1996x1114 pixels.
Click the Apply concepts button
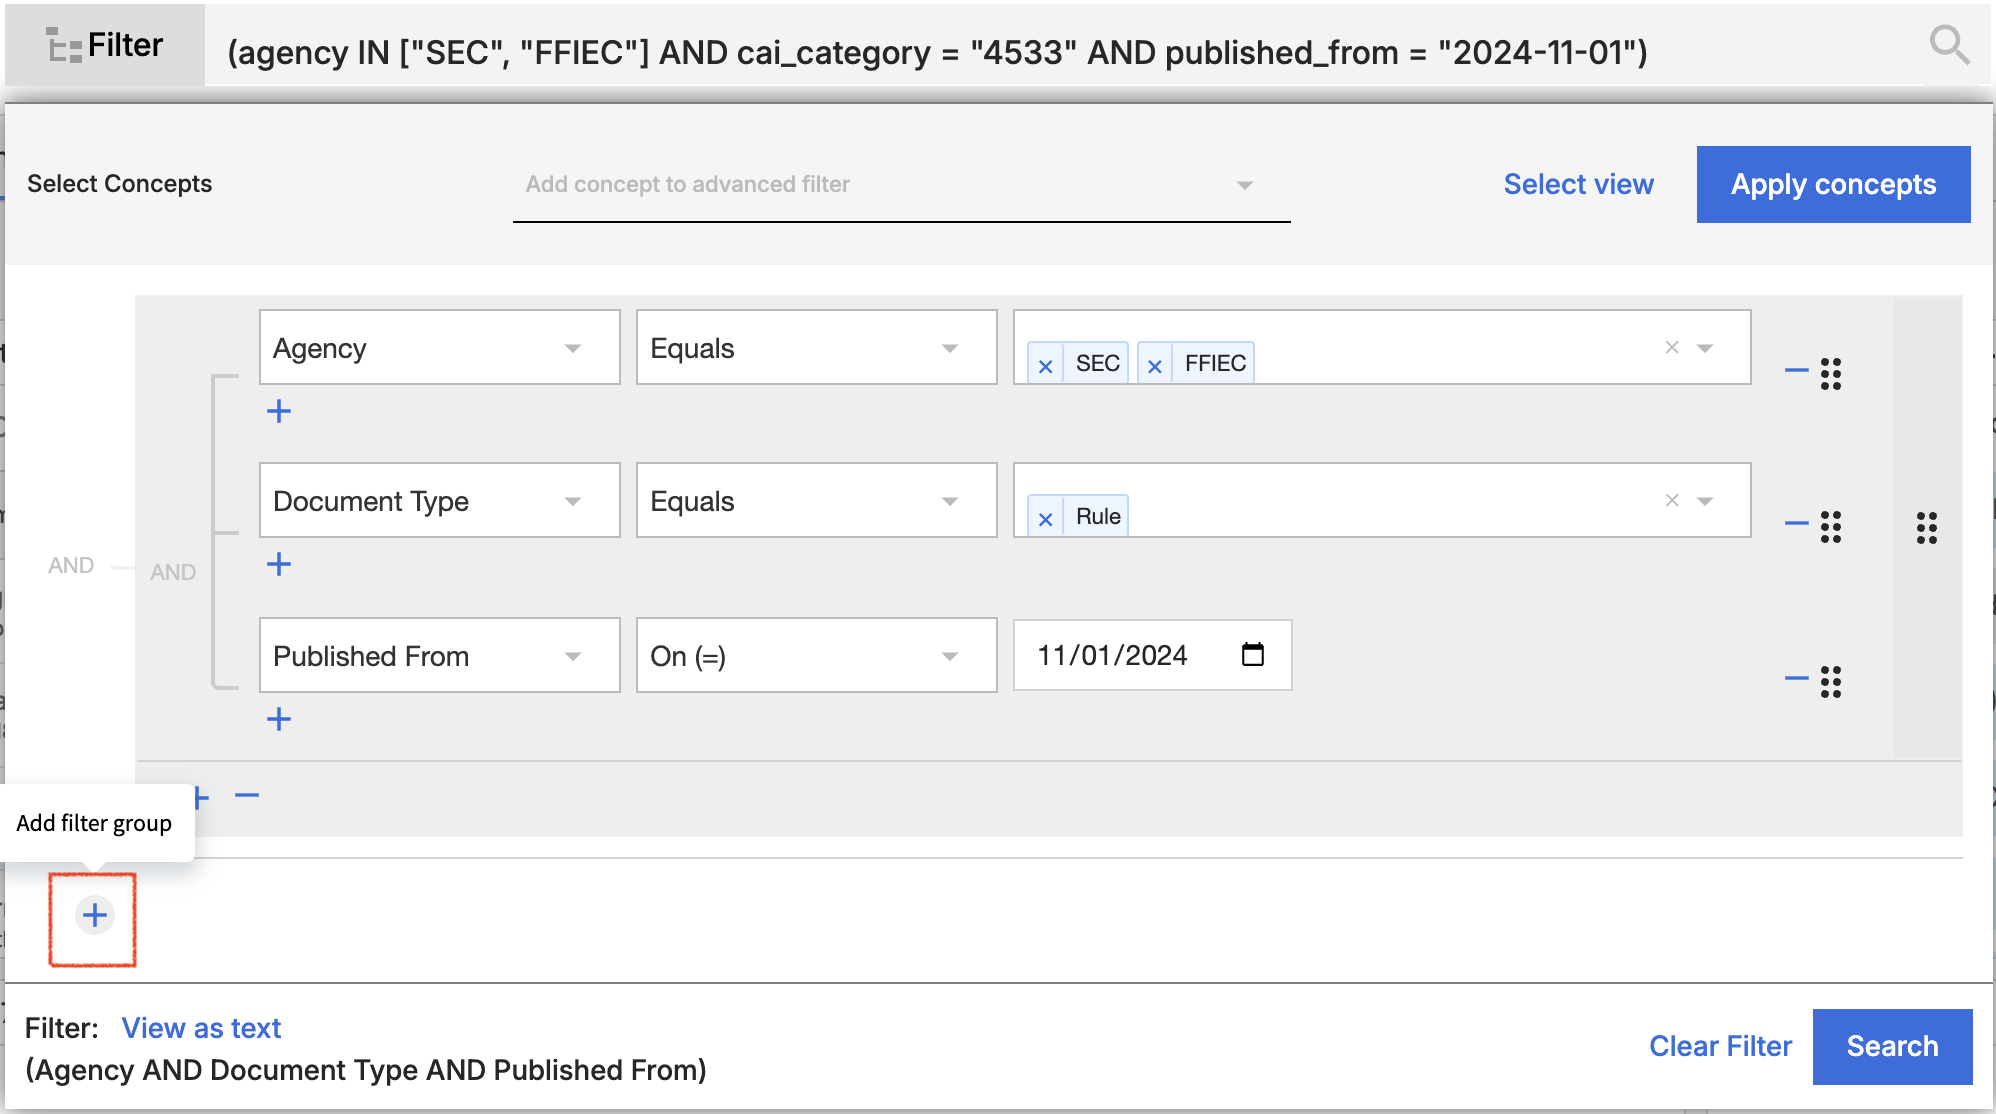1832,185
